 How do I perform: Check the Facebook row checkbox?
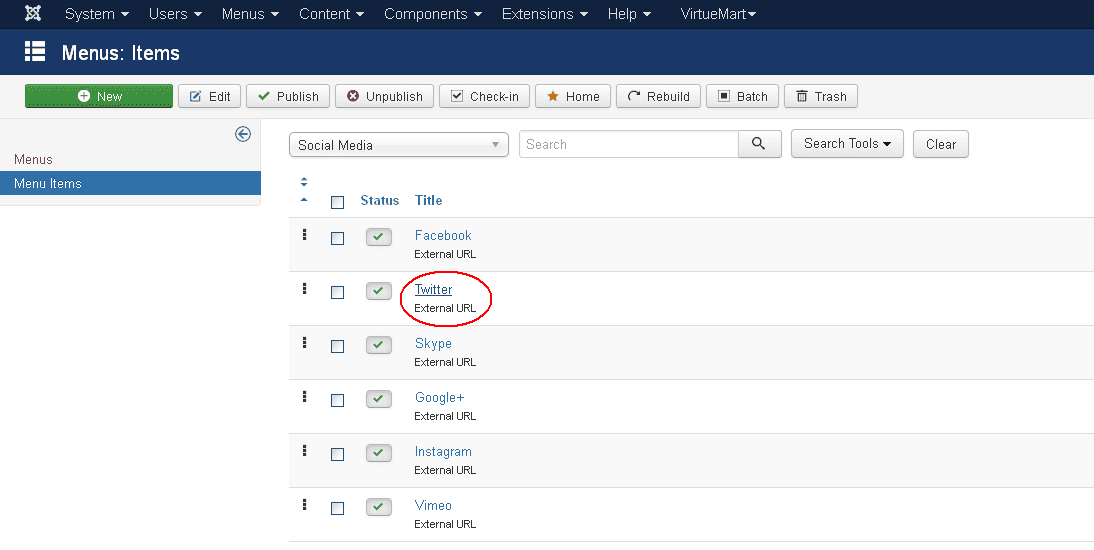click(338, 239)
